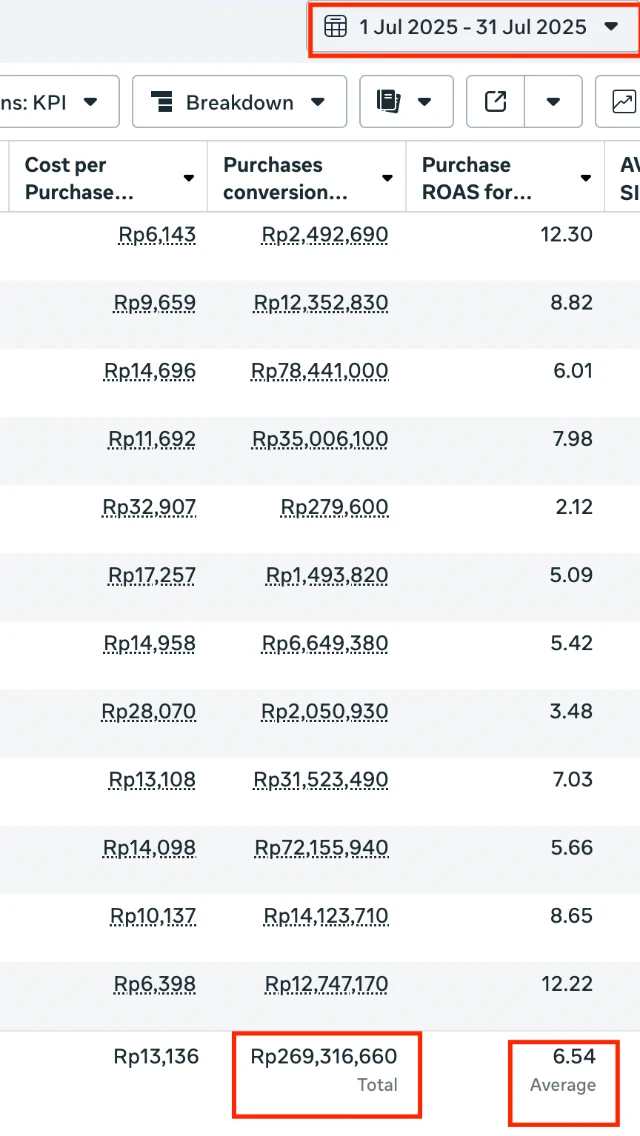Open the Purchases conversion column menu arrow
This screenshot has height=1136, width=640.
click(x=387, y=179)
